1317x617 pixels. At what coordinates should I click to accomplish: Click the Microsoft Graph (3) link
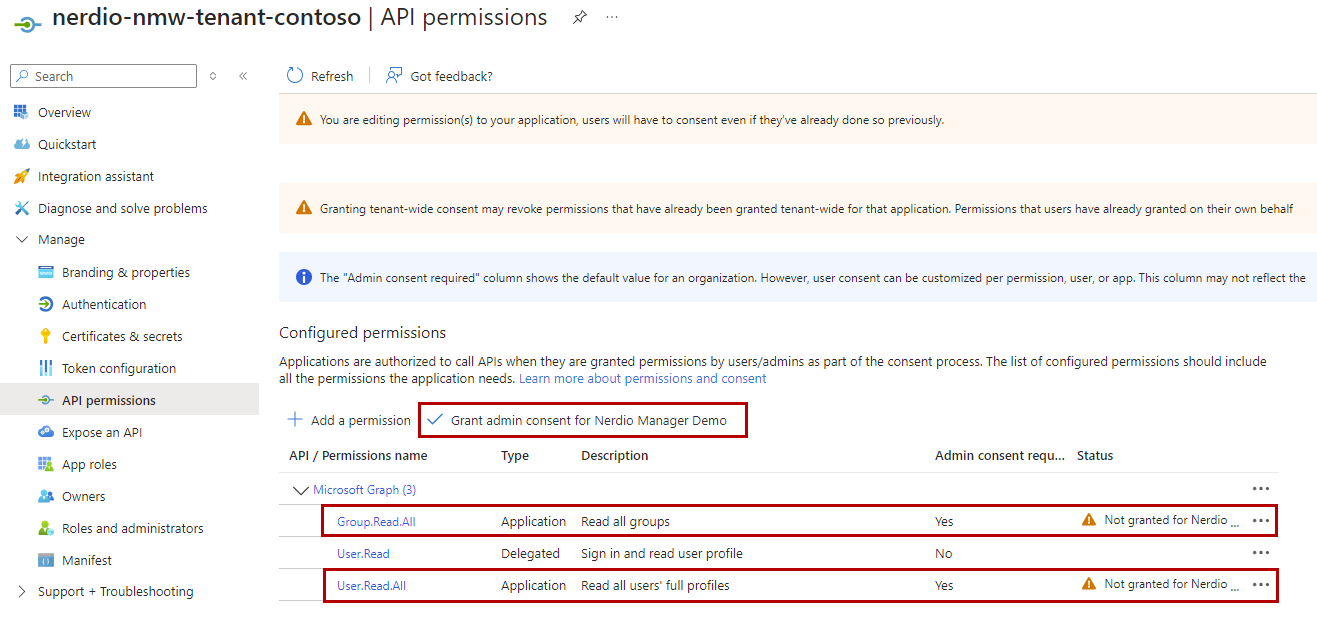click(364, 490)
